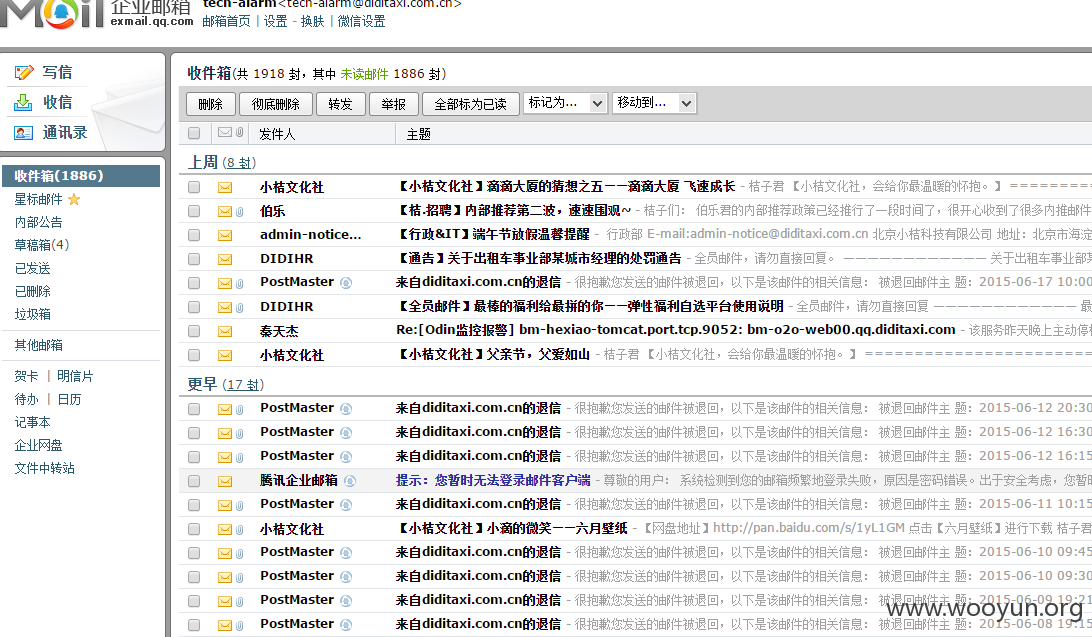Click envelope icon of 小桔文化社 父亲节 row
Image resolution: width=1092 pixels, height=637 pixels.
225,356
